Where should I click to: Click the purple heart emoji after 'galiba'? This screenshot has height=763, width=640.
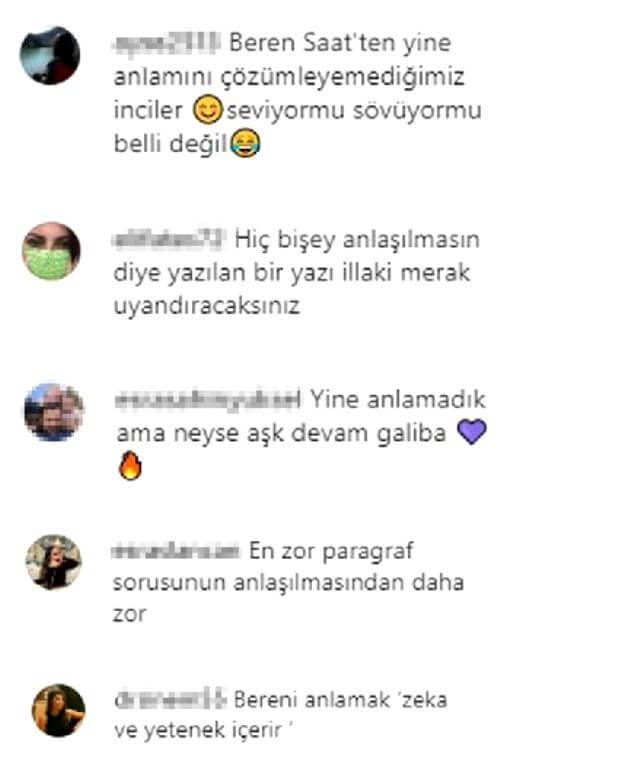[472, 432]
